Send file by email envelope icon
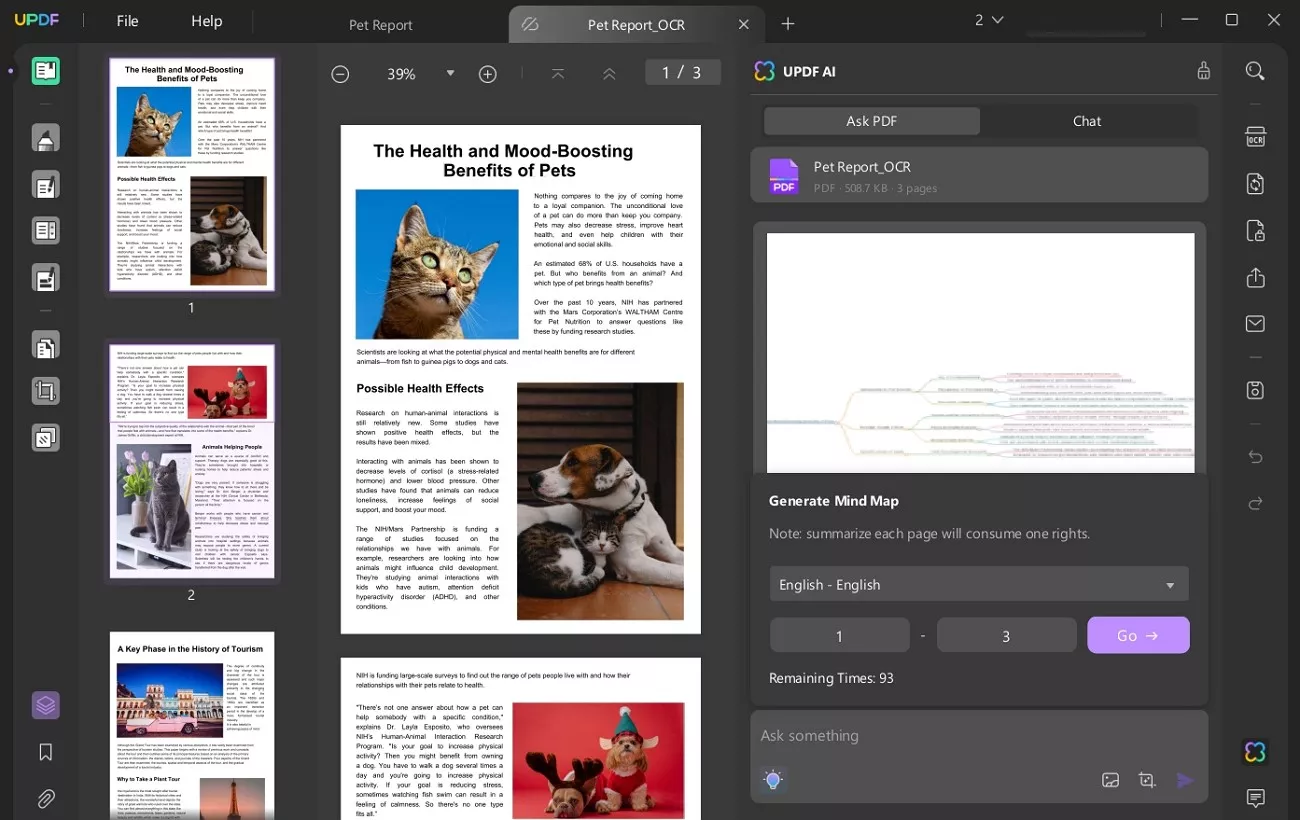 point(1255,324)
